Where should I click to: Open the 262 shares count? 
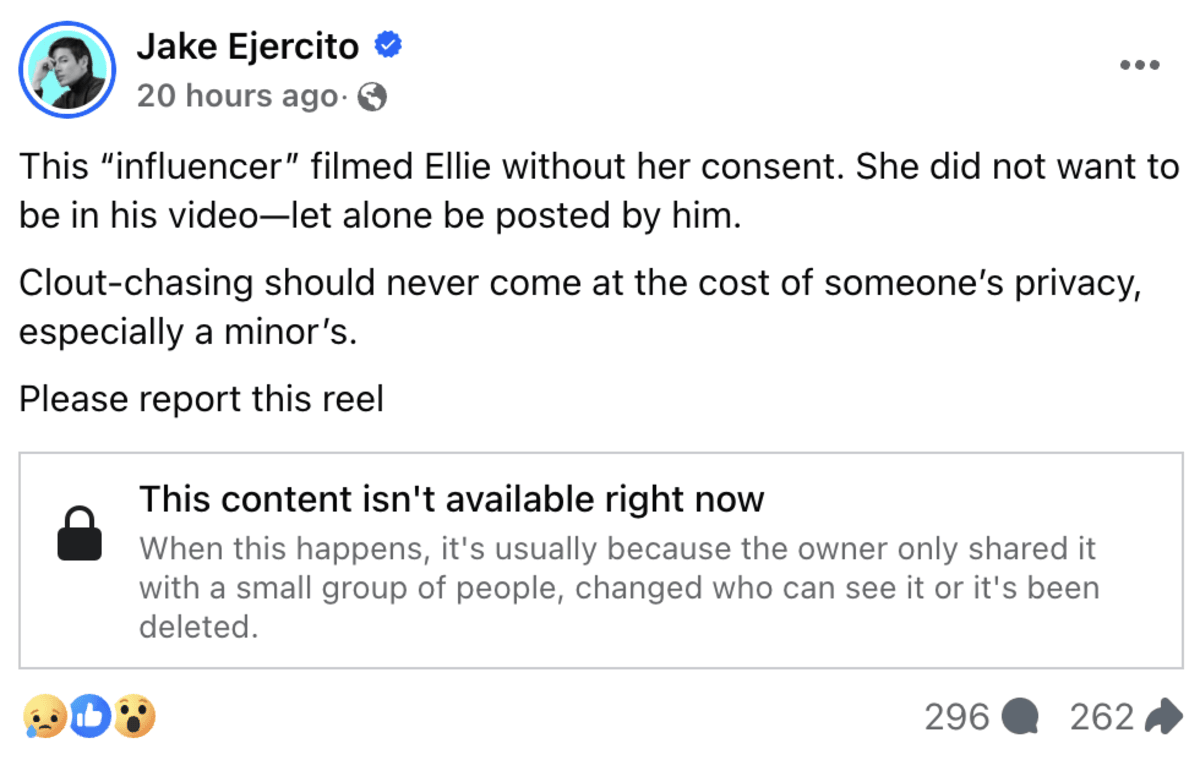click(1102, 717)
